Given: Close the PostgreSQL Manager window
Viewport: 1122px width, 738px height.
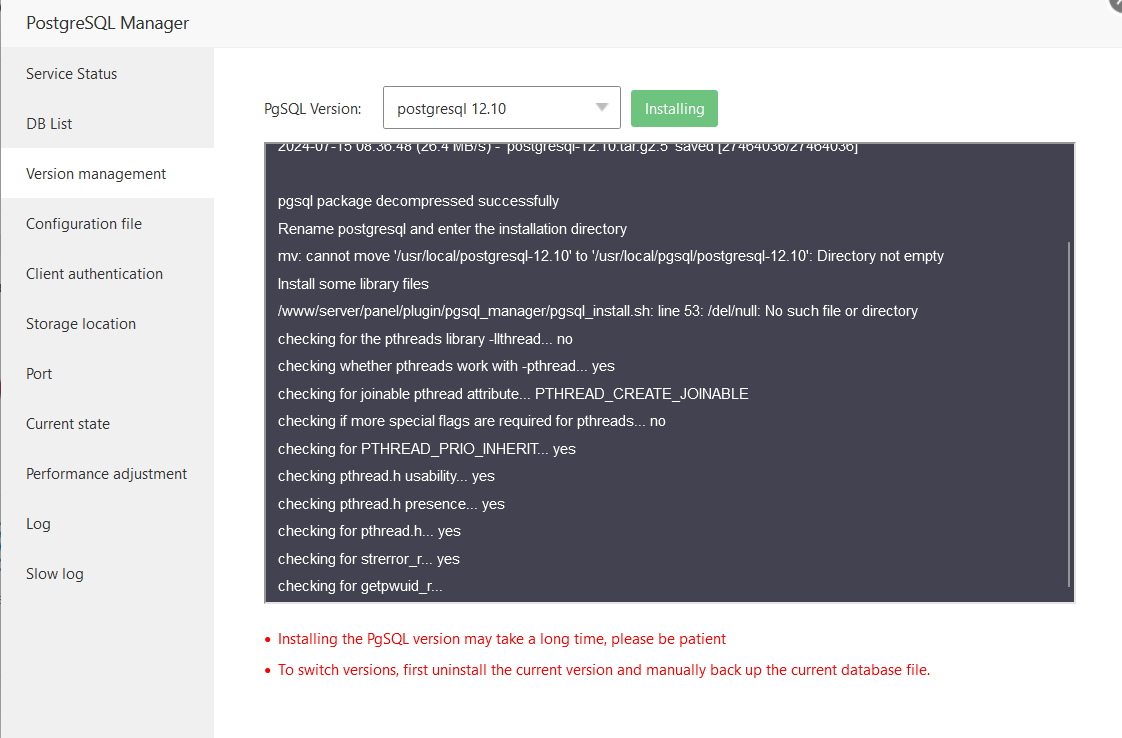Looking at the screenshot, I should pyautogui.click(x=1115, y=6).
